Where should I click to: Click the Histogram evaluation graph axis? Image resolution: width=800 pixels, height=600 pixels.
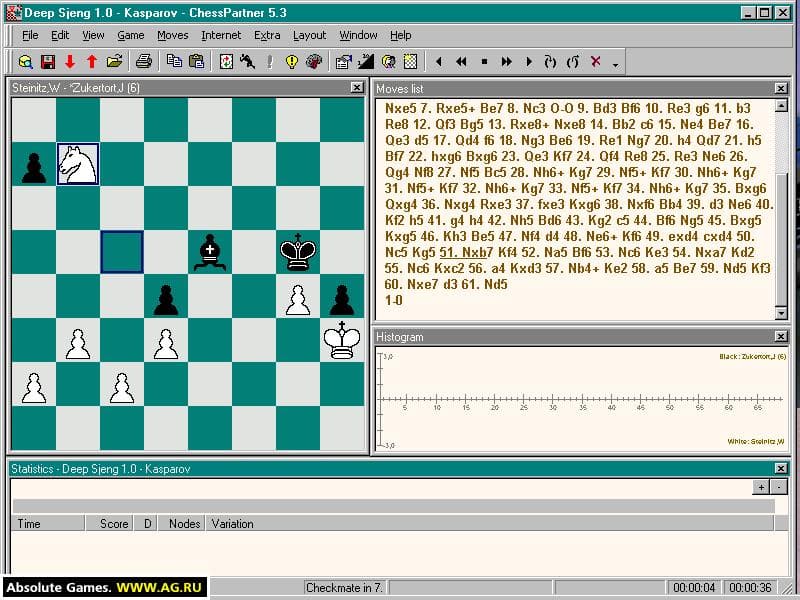[581, 399]
